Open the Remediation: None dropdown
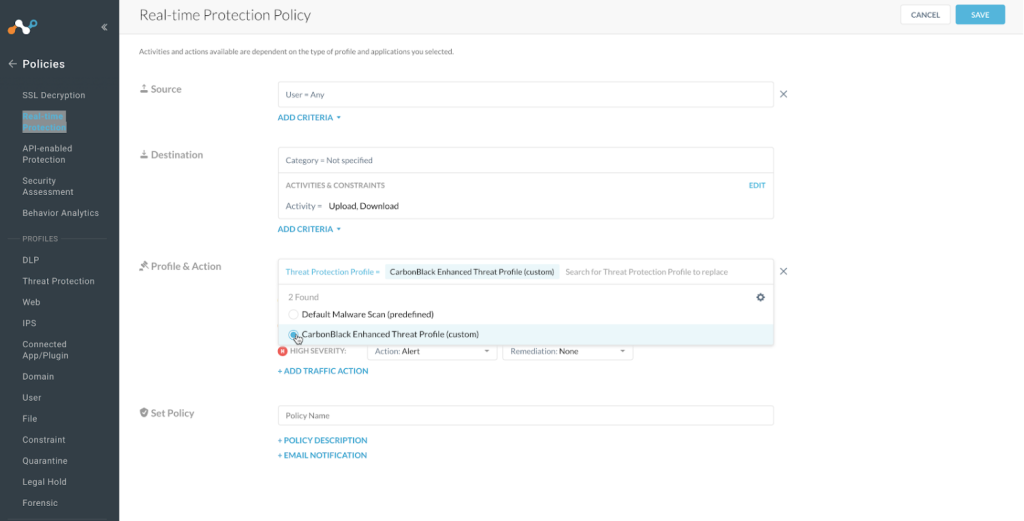The image size is (1024, 521). 568,351
